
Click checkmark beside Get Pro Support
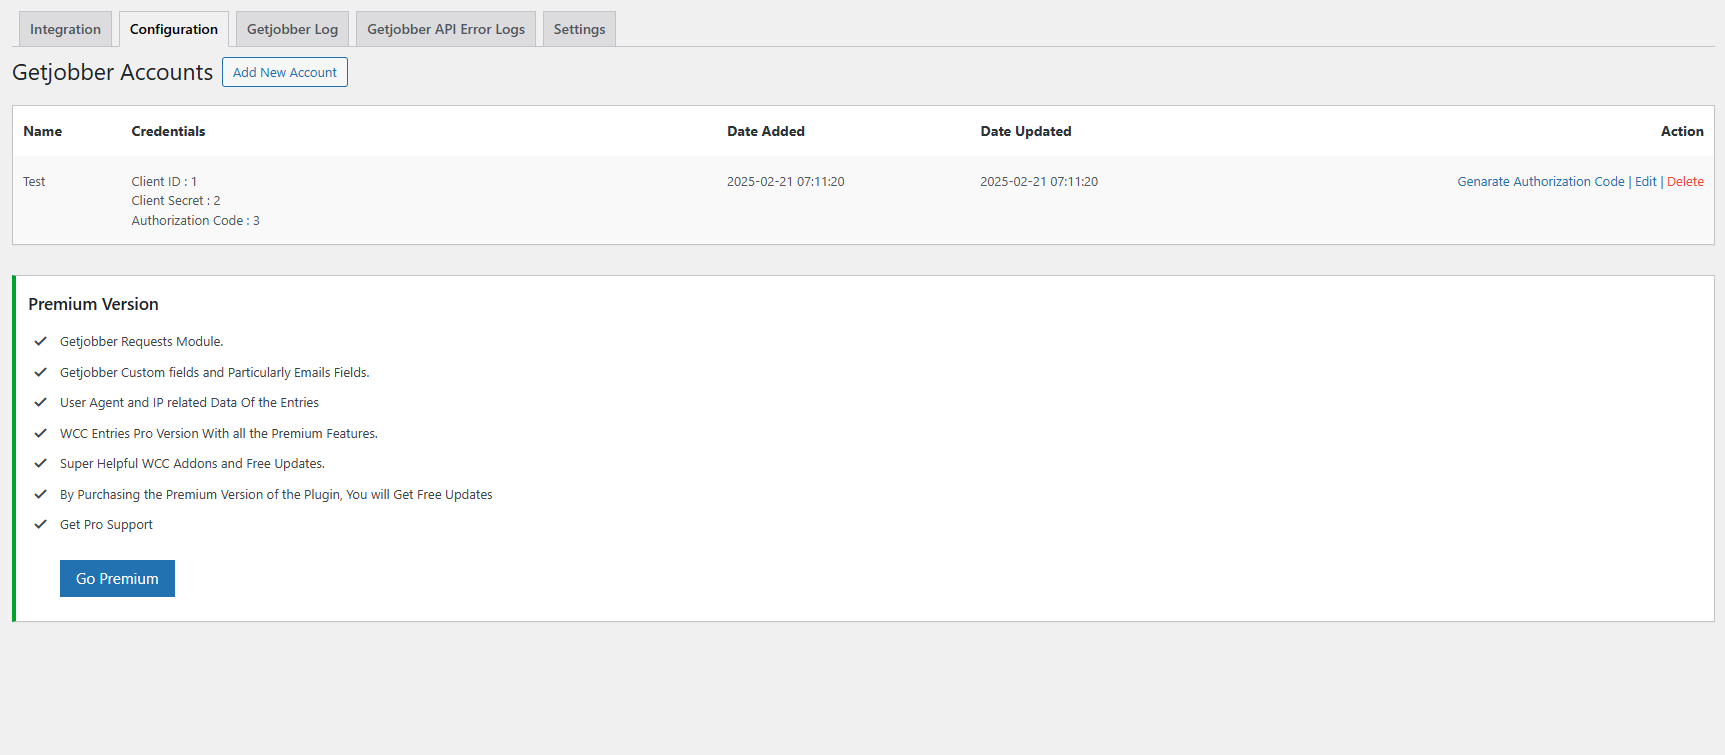click(41, 524)
